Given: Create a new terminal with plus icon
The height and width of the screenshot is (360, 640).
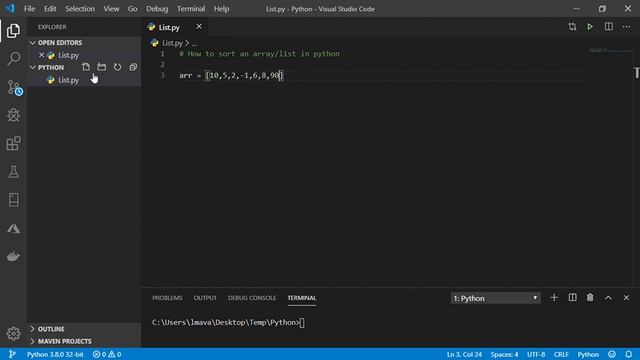Looking at the screenshot, I should coord(554,298).
